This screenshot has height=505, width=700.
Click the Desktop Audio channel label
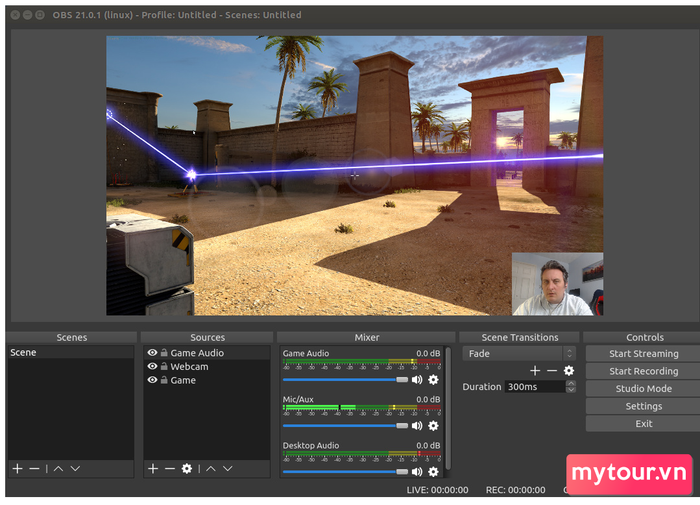click(x=311, y=445)
